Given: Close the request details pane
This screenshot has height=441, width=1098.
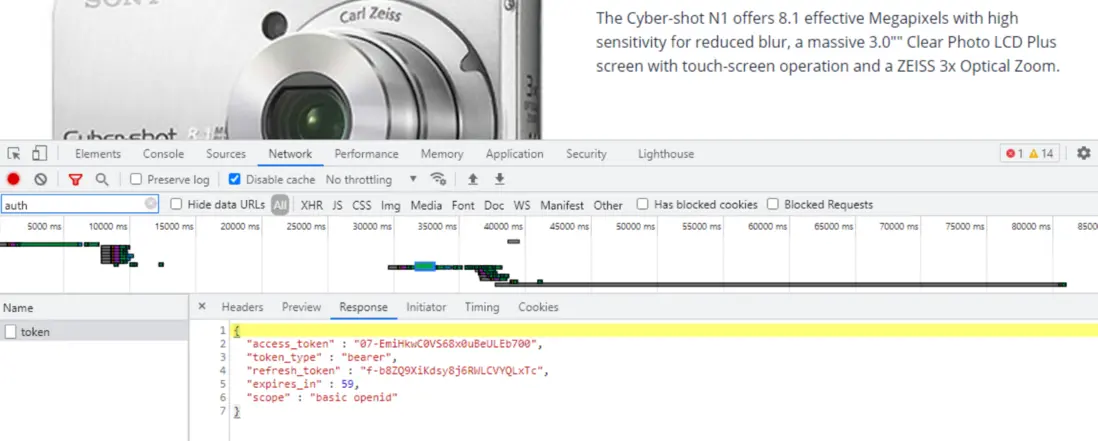Looking at the screenshot, I should 202,307.
